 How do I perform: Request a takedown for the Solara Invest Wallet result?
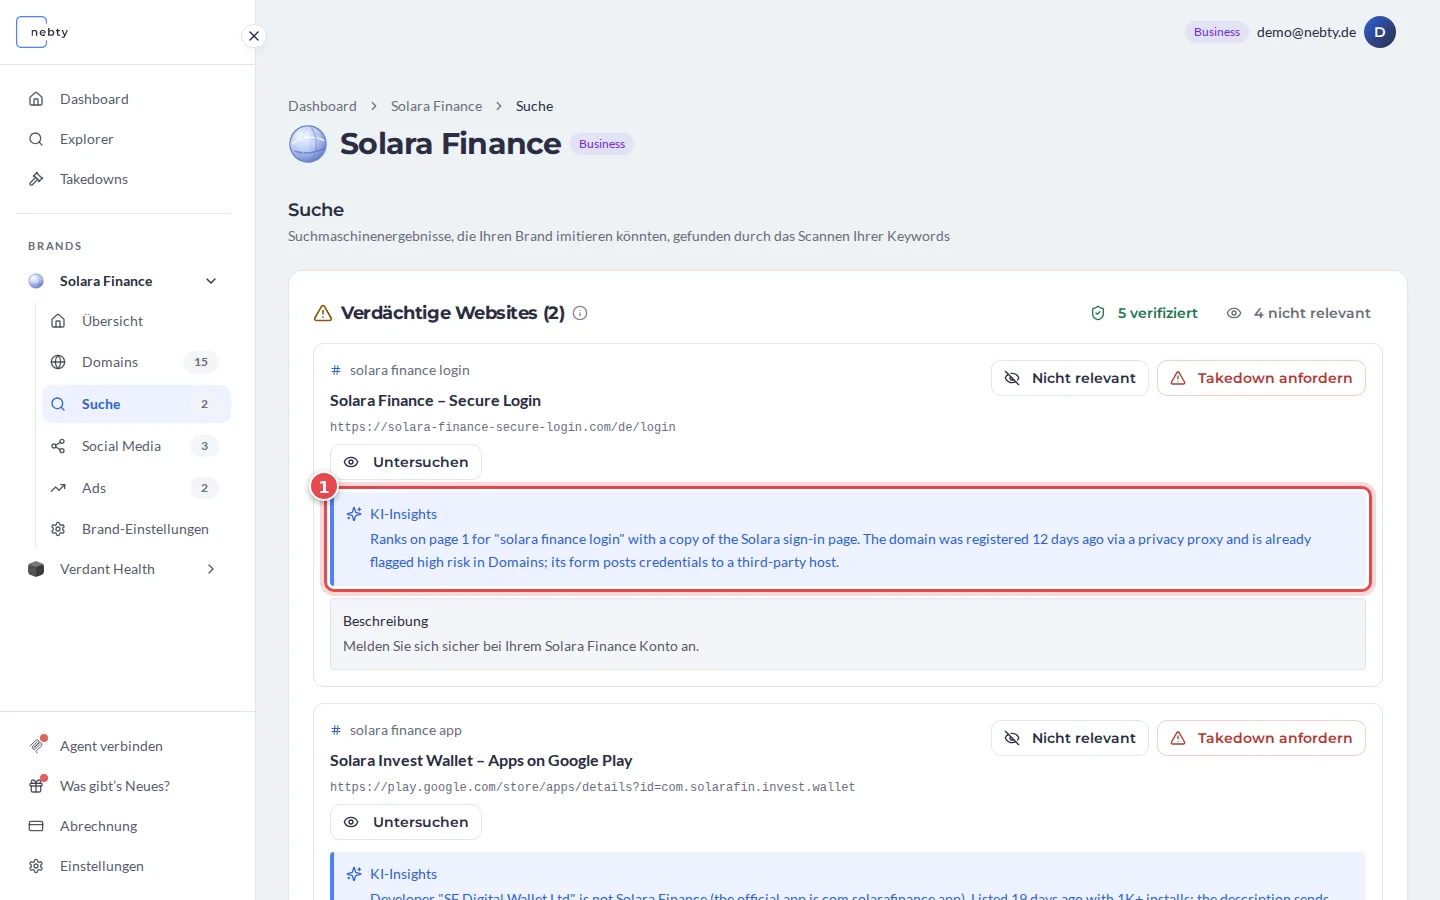tap(1261, 738)
